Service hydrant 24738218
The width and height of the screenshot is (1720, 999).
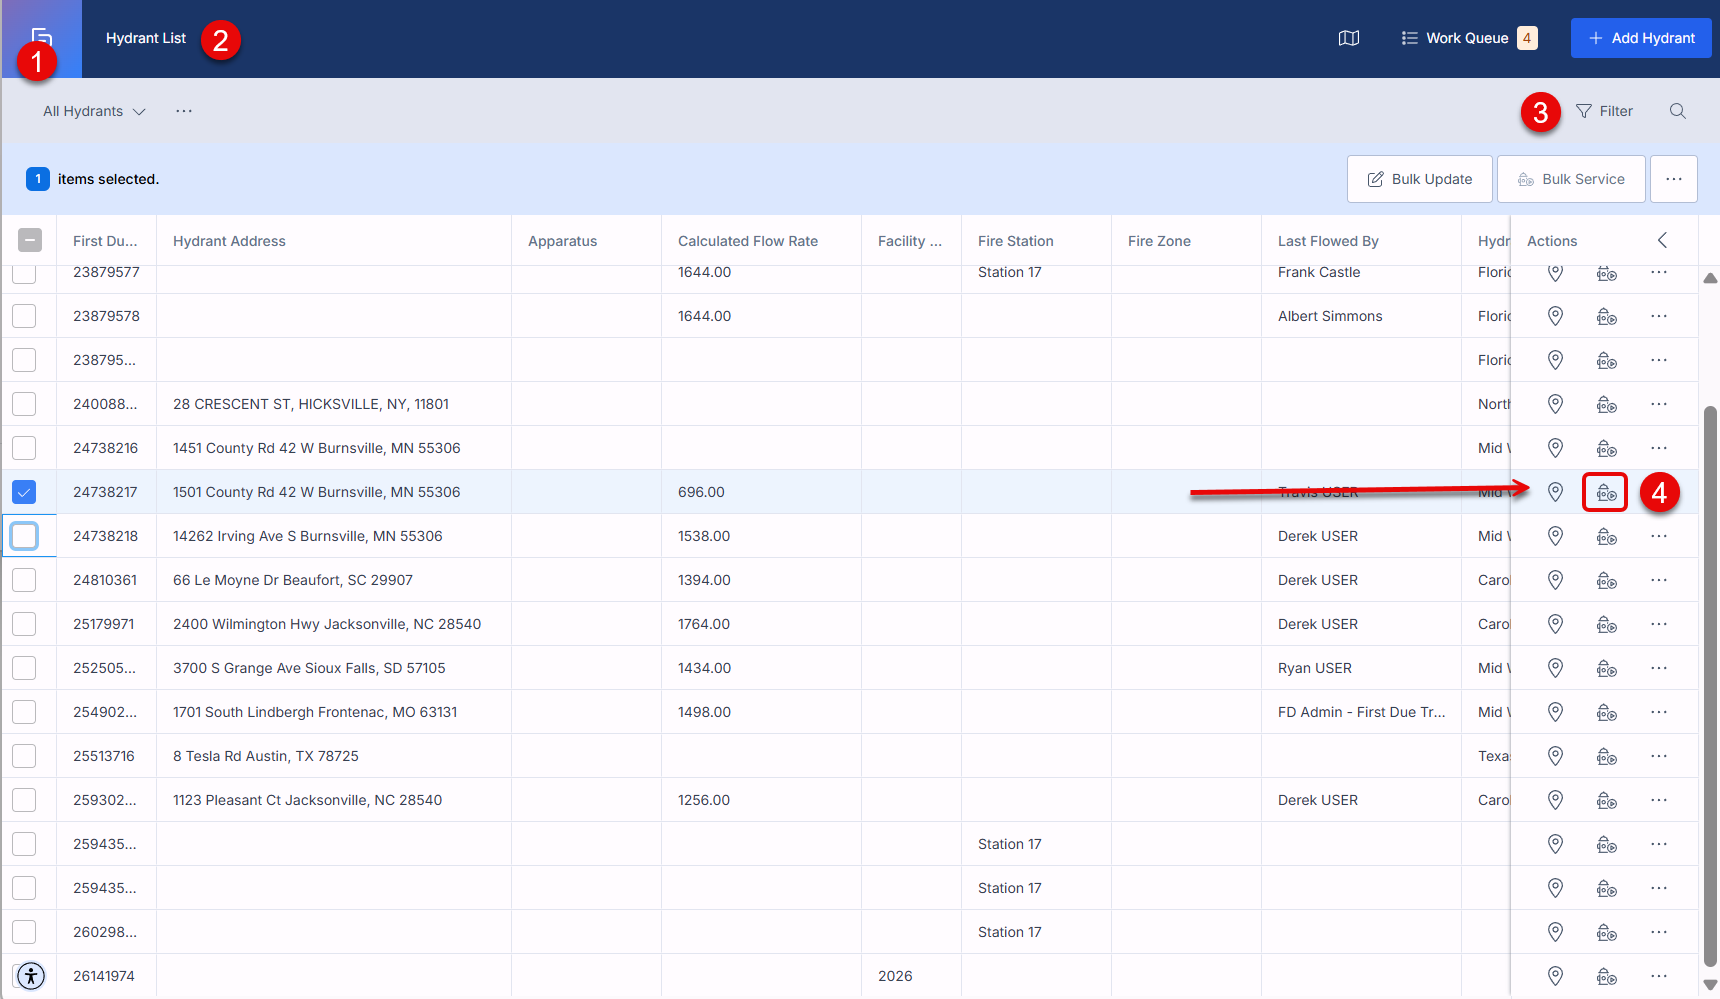click(x=1607, y=536)
